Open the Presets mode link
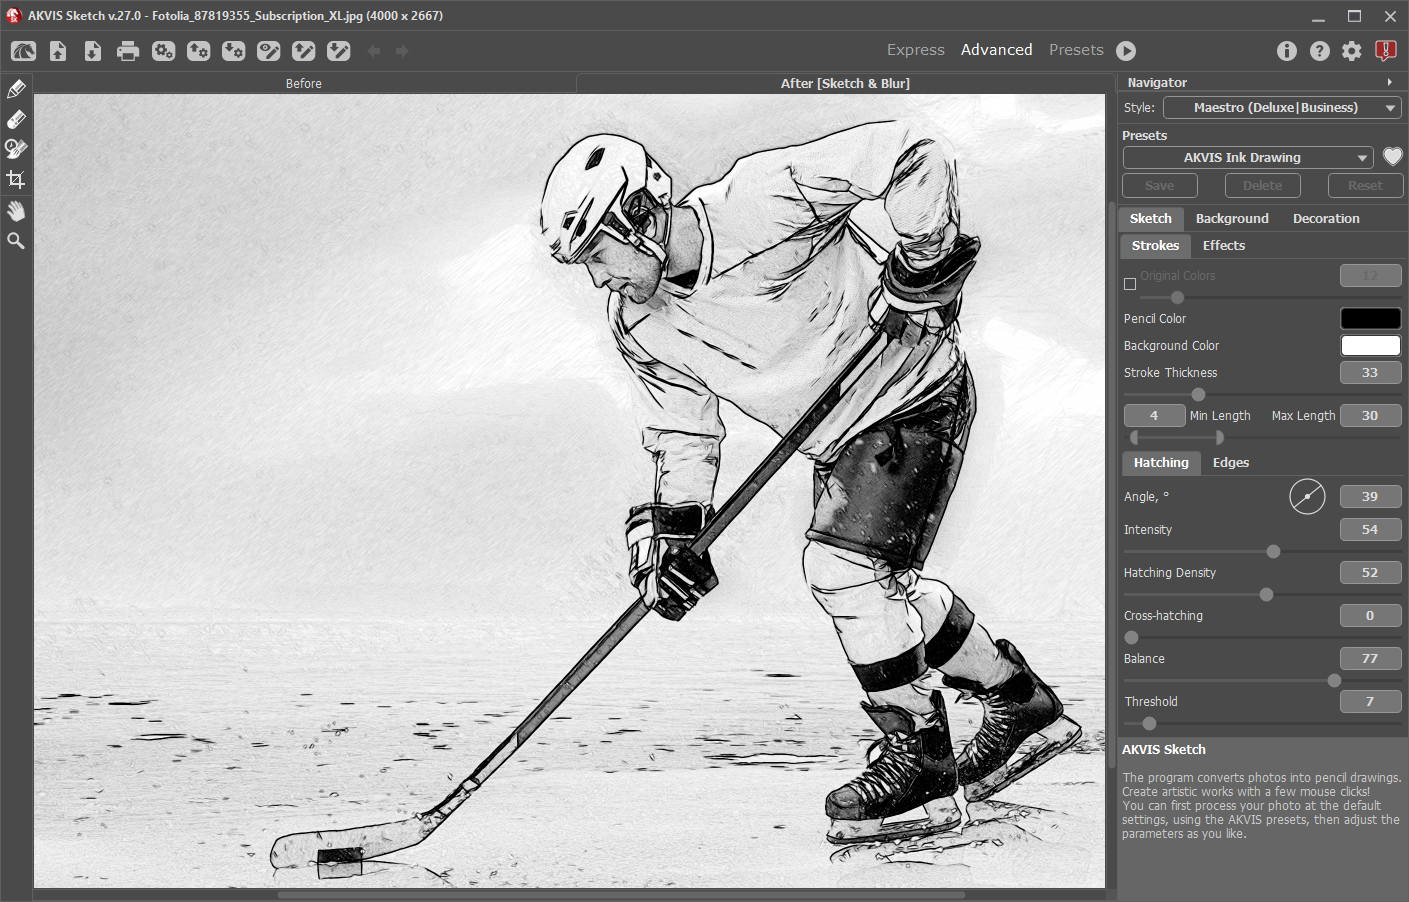 point(1075,50)
